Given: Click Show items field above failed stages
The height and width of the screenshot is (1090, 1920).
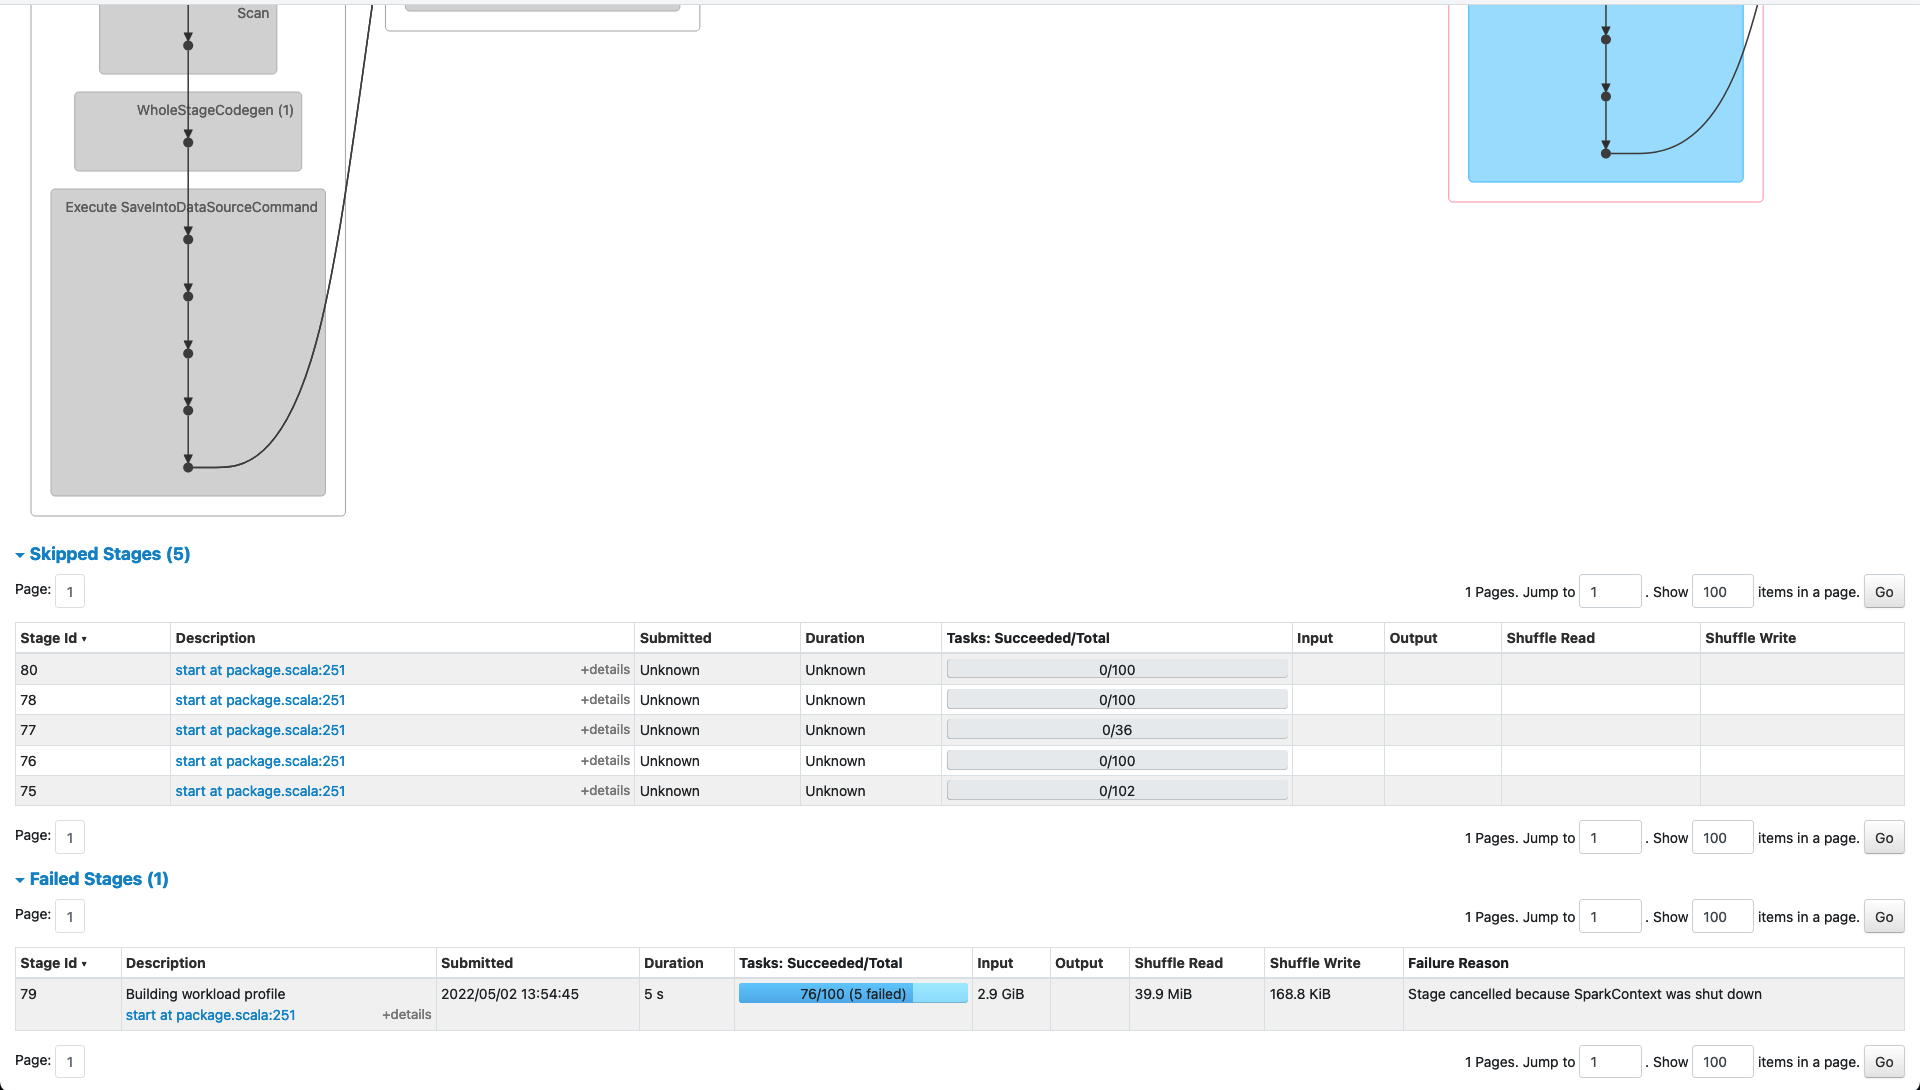Looking at the screenshot, I should [x=1721, y=917].
